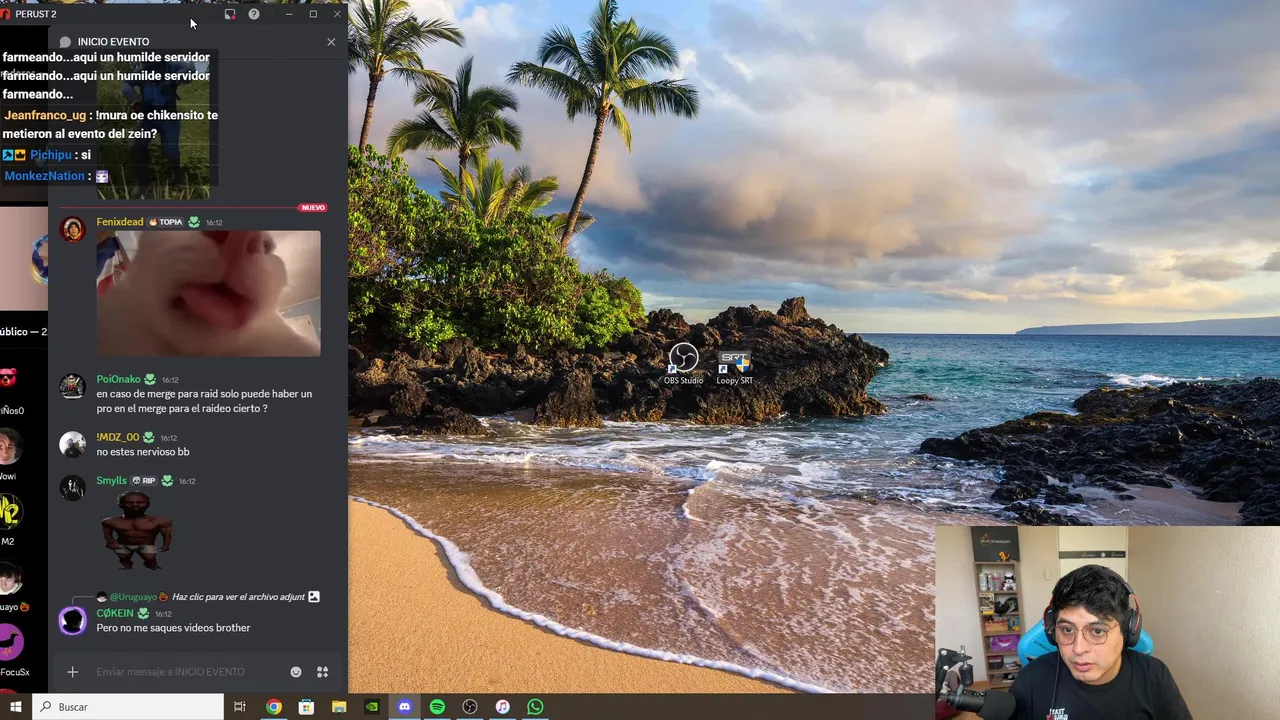Open the Discord inbox icon in title bar

pyautogui.click(x=230, y=14)
